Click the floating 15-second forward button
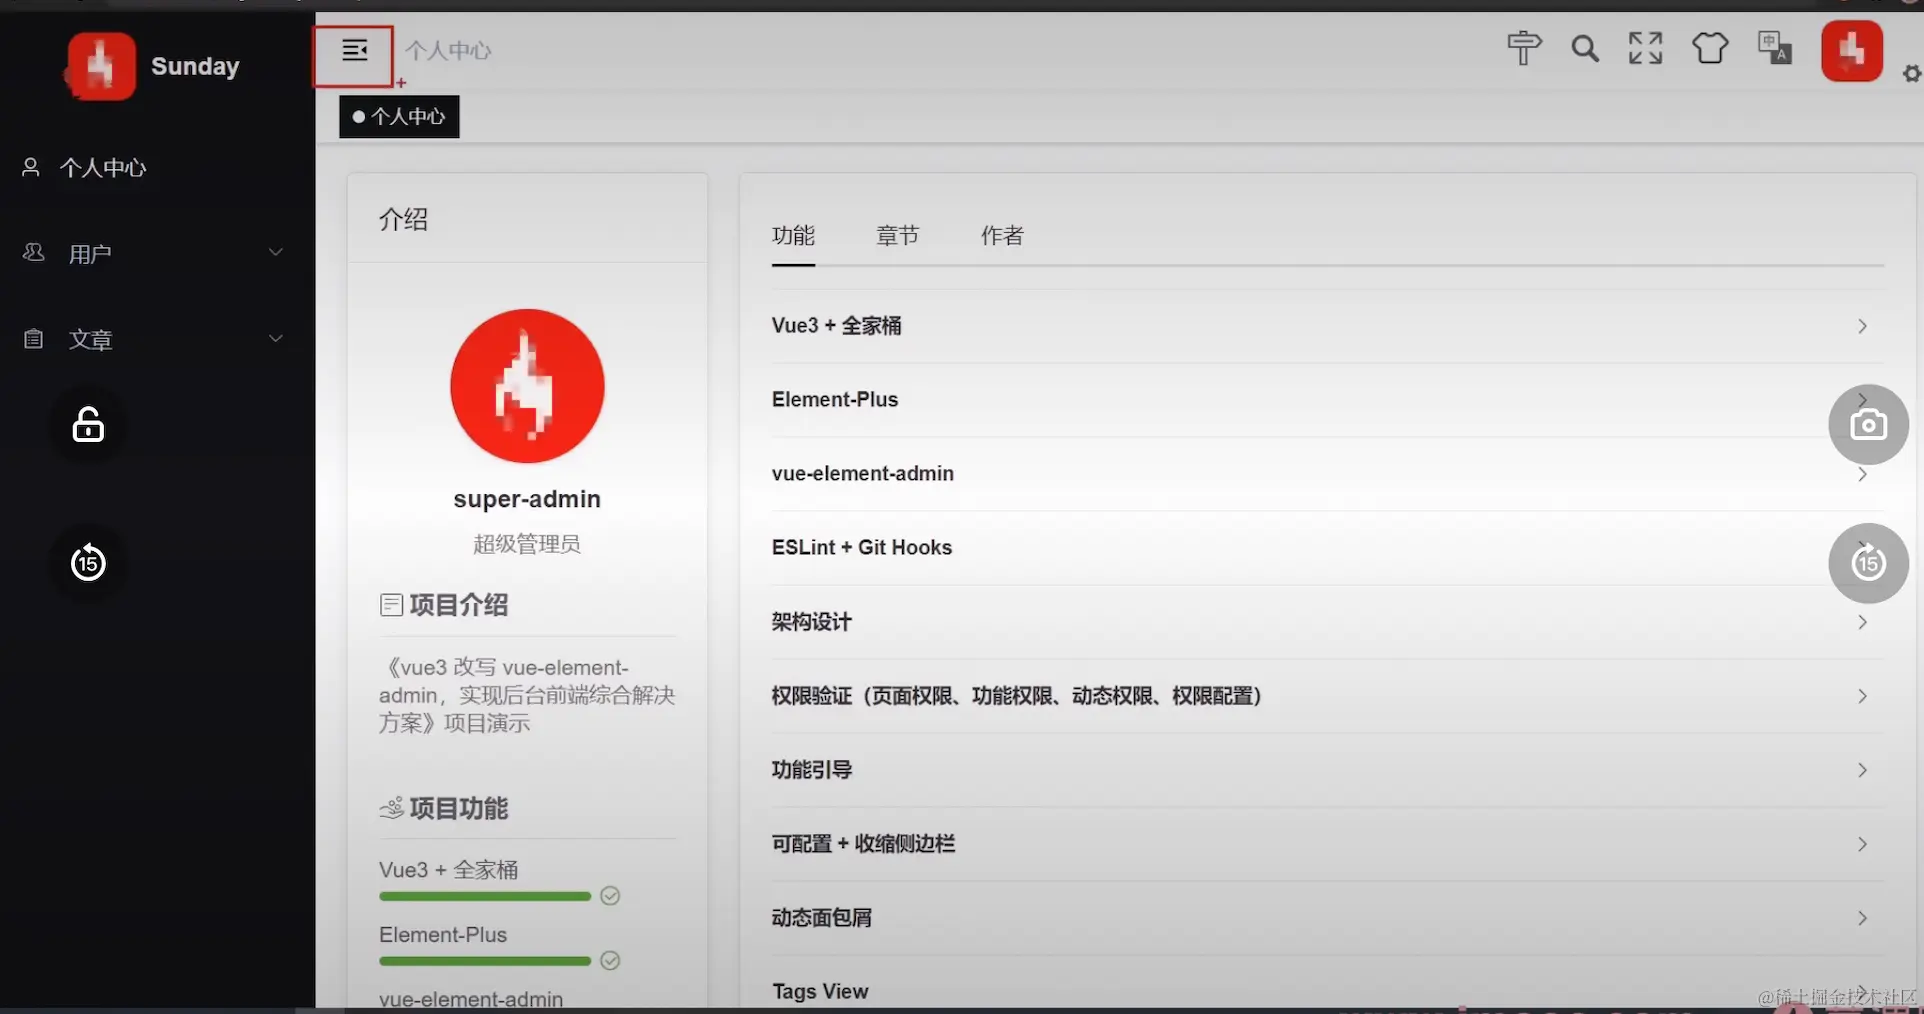 [1868, 563]
